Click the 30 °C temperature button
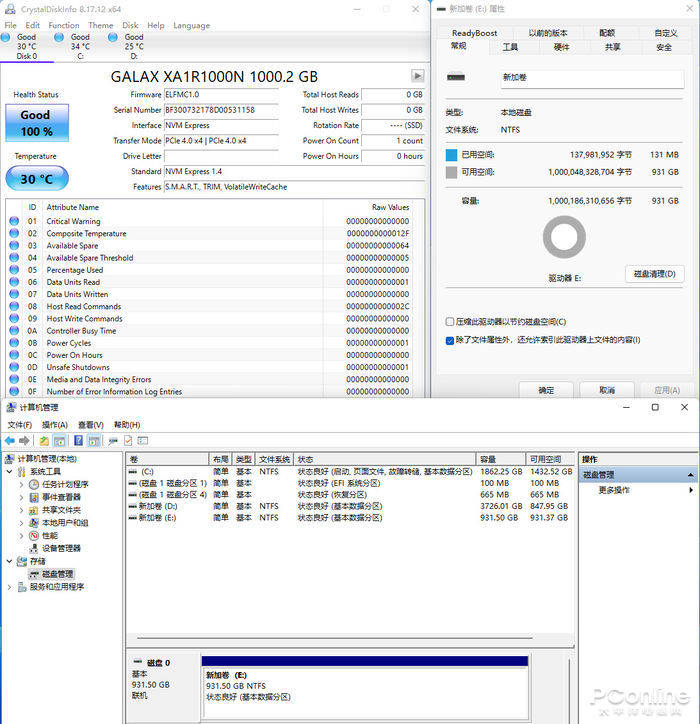Viewport: 700px width, 724px height. (x=37, y=178)
